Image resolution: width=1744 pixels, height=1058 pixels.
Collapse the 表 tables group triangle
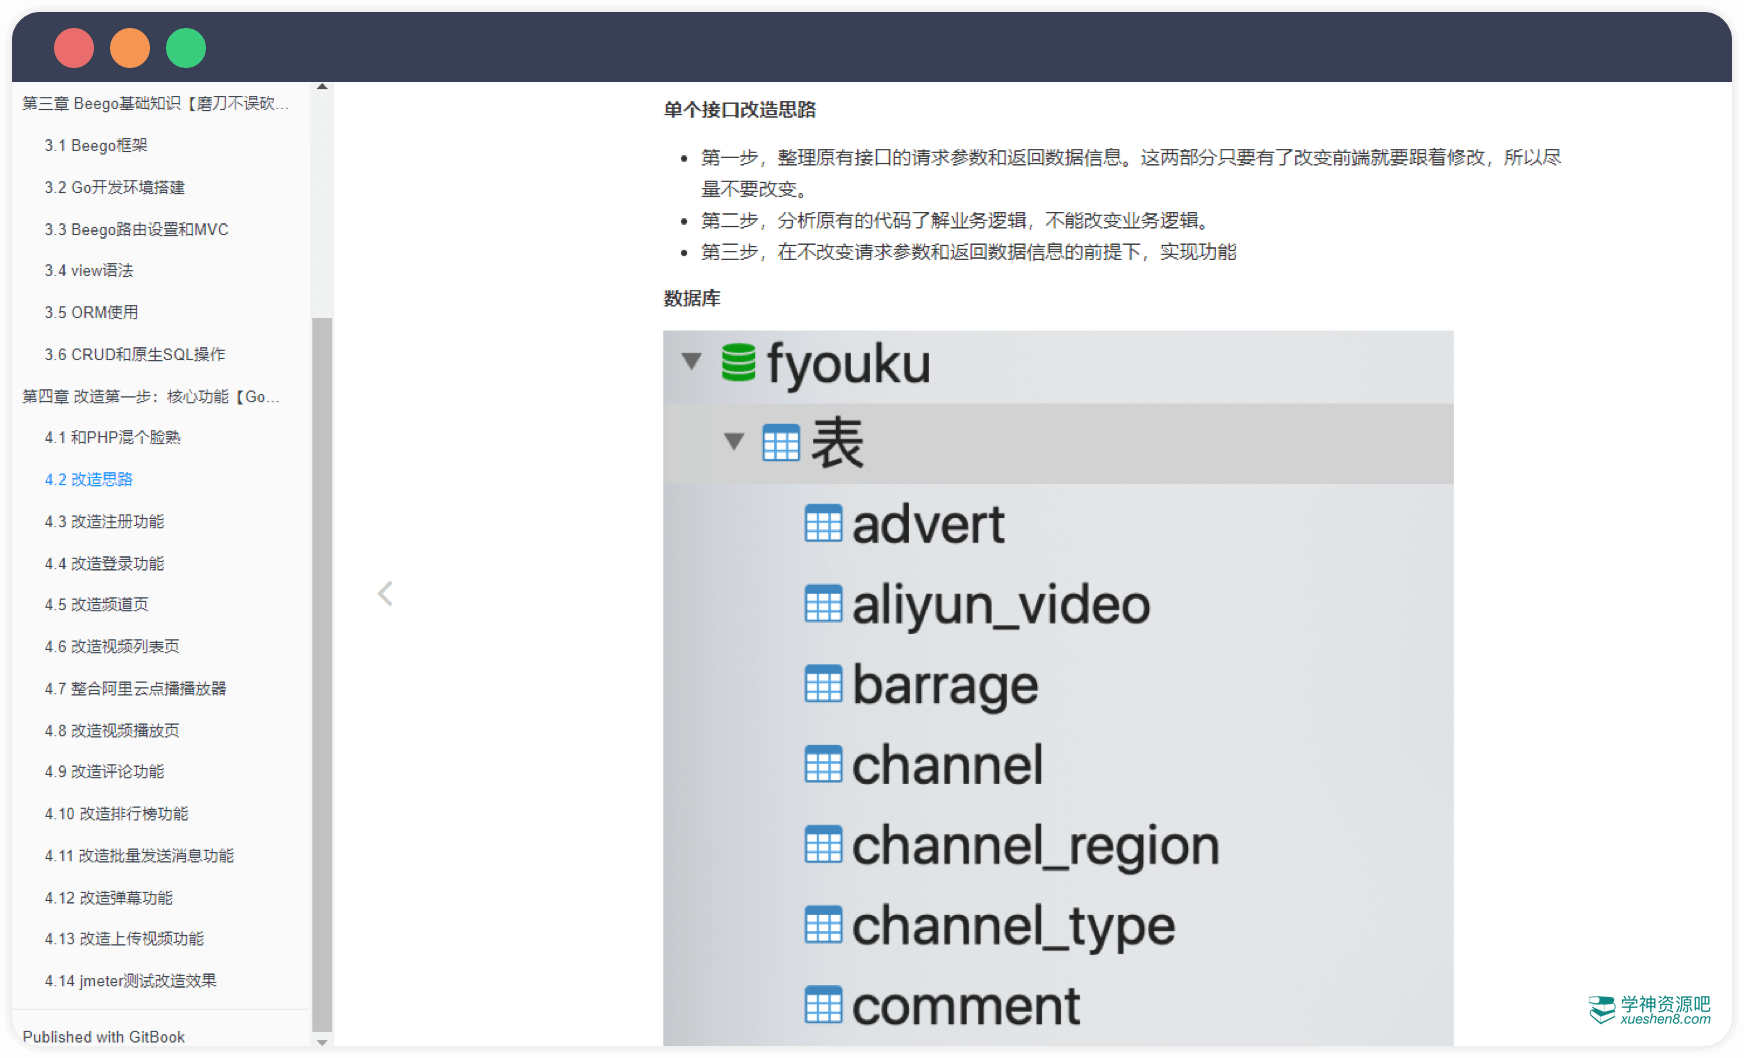734,442
